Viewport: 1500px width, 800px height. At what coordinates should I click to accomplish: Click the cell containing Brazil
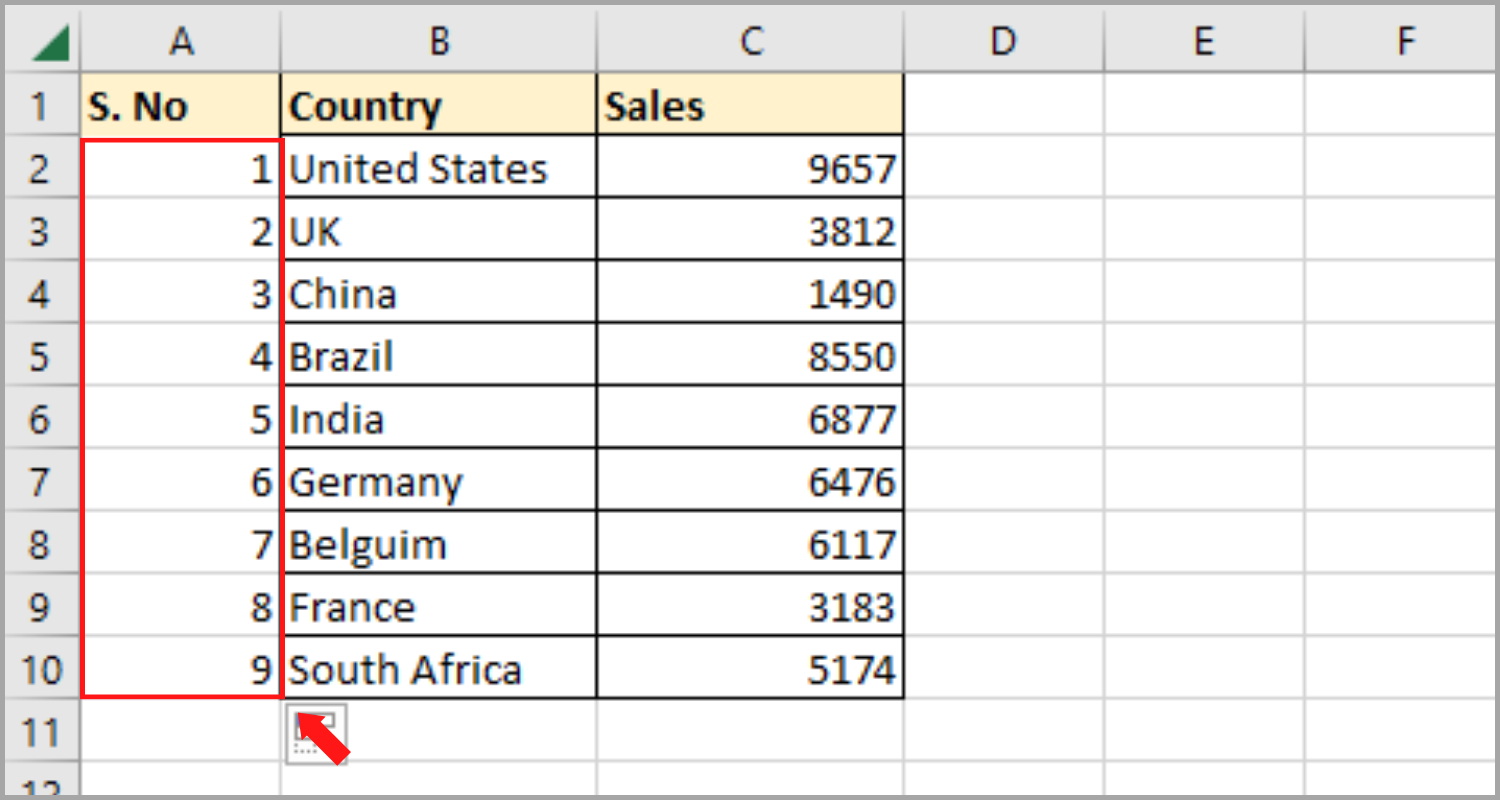coord(438,355)
